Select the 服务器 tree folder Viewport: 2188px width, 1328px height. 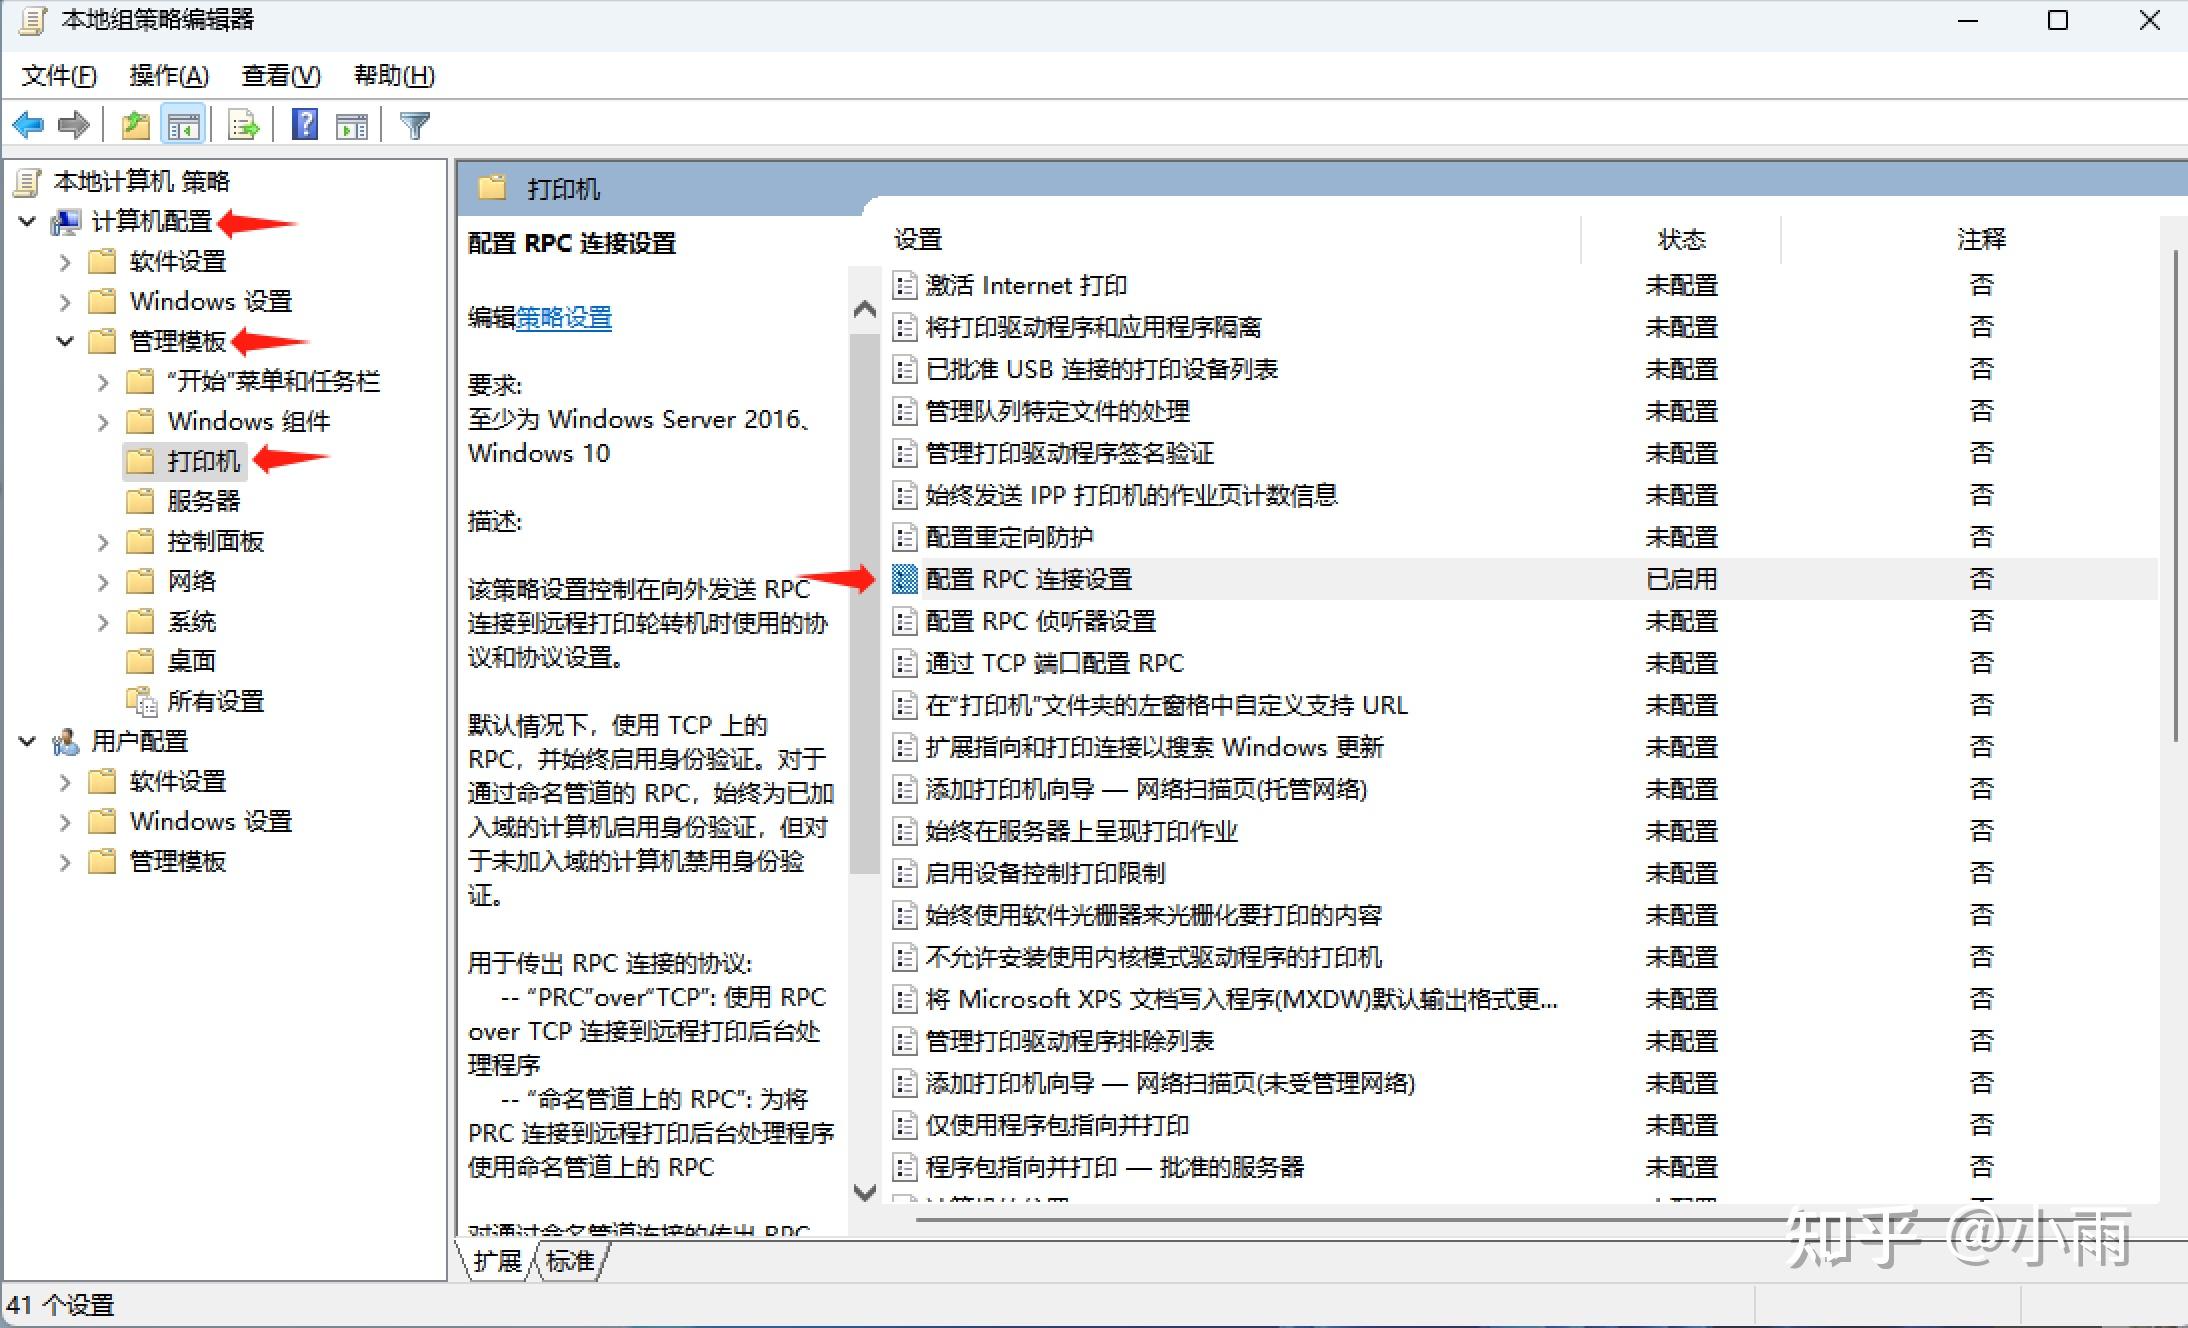[x=204, y=501]
